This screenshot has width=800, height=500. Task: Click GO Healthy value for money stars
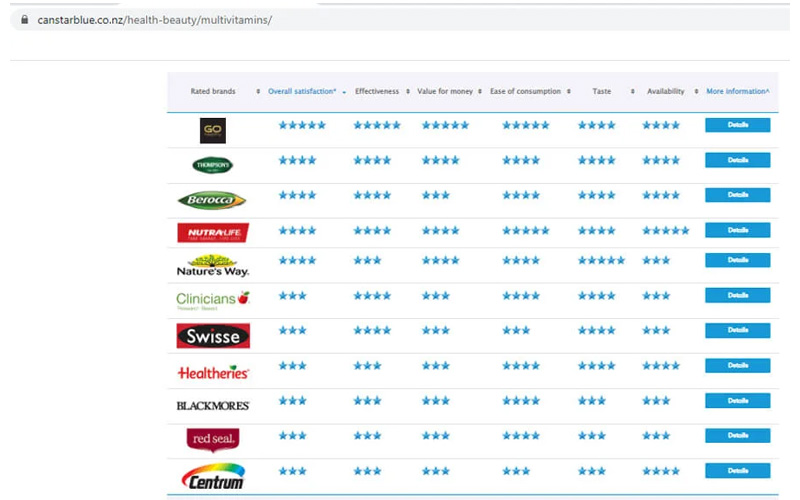[445, 125]
